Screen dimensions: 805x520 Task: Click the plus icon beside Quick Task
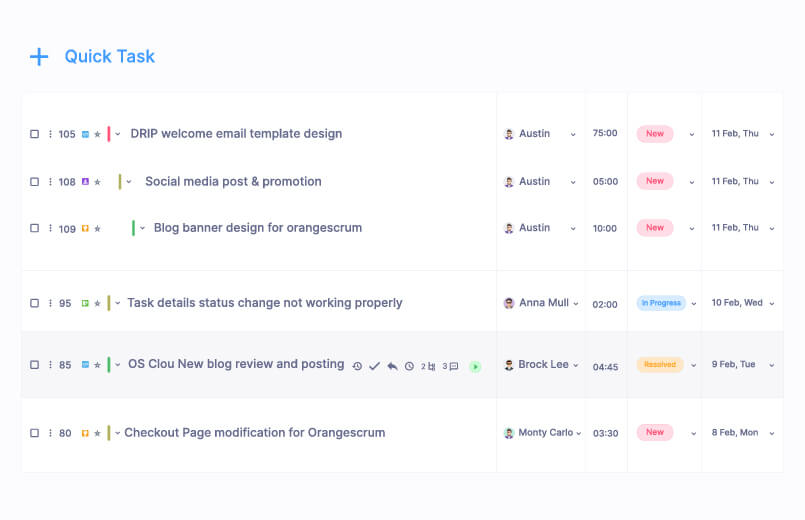pyautogui.click(x=39, y=57)
